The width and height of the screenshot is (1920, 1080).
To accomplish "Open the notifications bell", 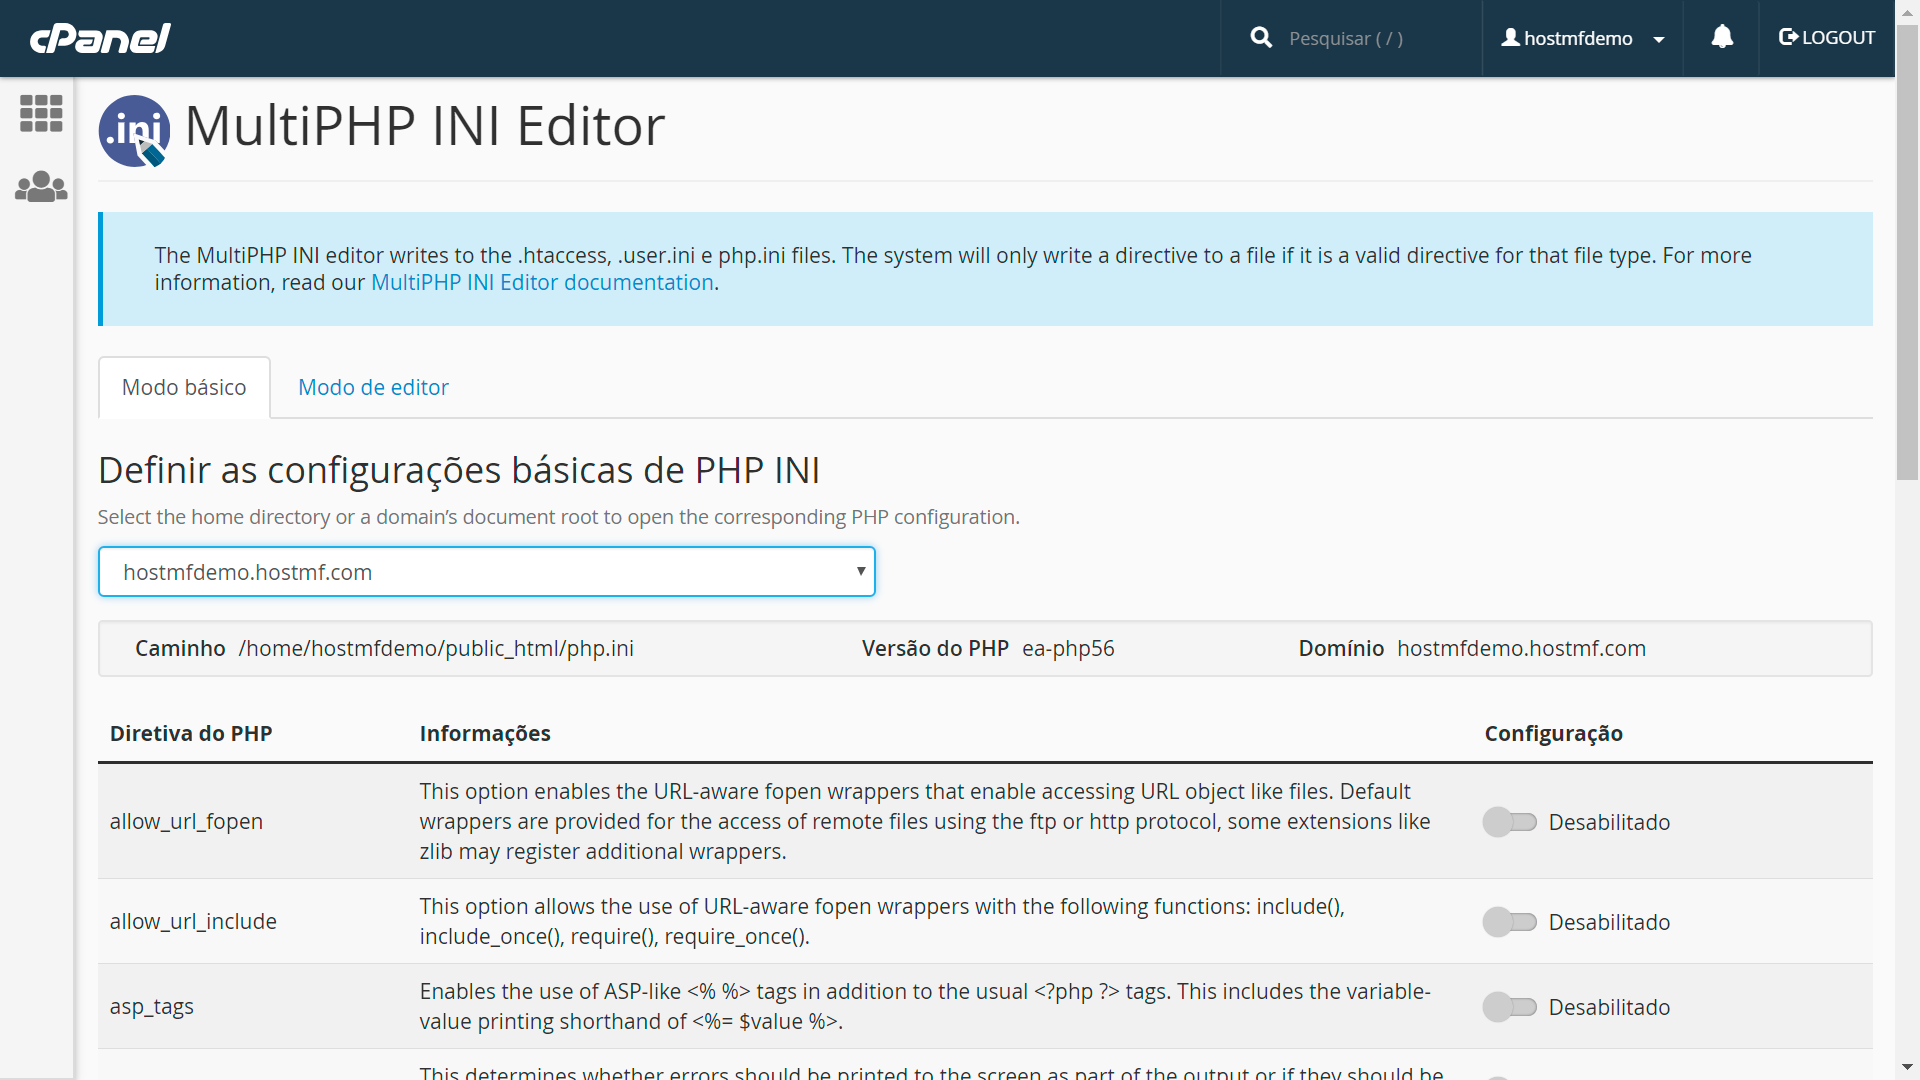I will pyautogui.click(x=1721, y=38).
